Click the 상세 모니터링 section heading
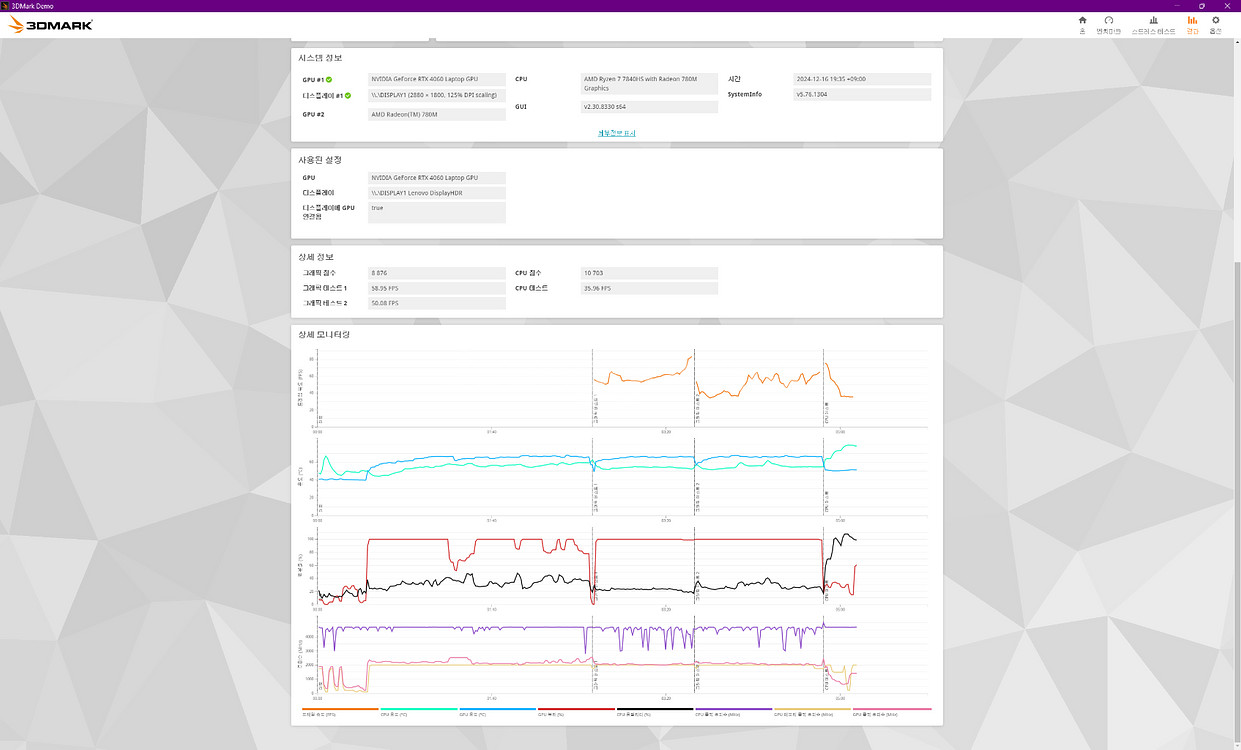Image resolution: width=1241 pixels, height=750 pixels. (324, 334)
